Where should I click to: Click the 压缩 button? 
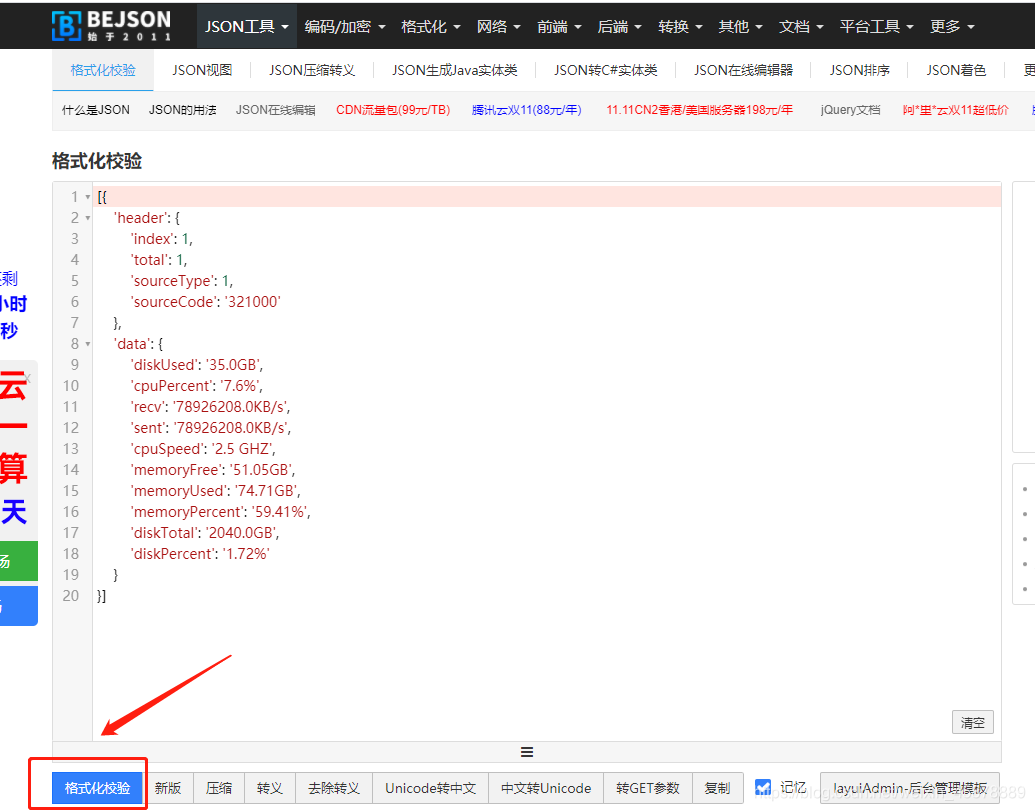click(218, 788)
